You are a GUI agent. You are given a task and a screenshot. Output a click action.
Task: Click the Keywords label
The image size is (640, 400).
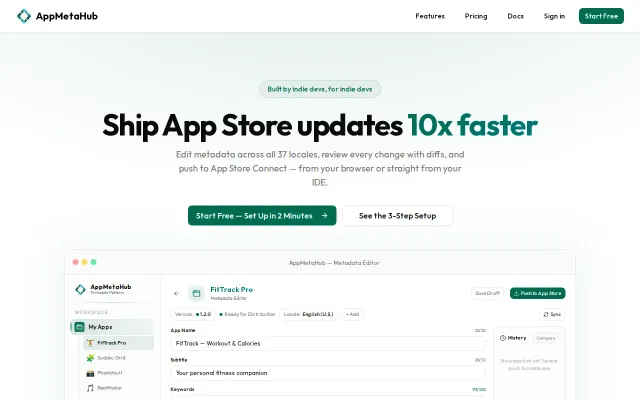182,389
